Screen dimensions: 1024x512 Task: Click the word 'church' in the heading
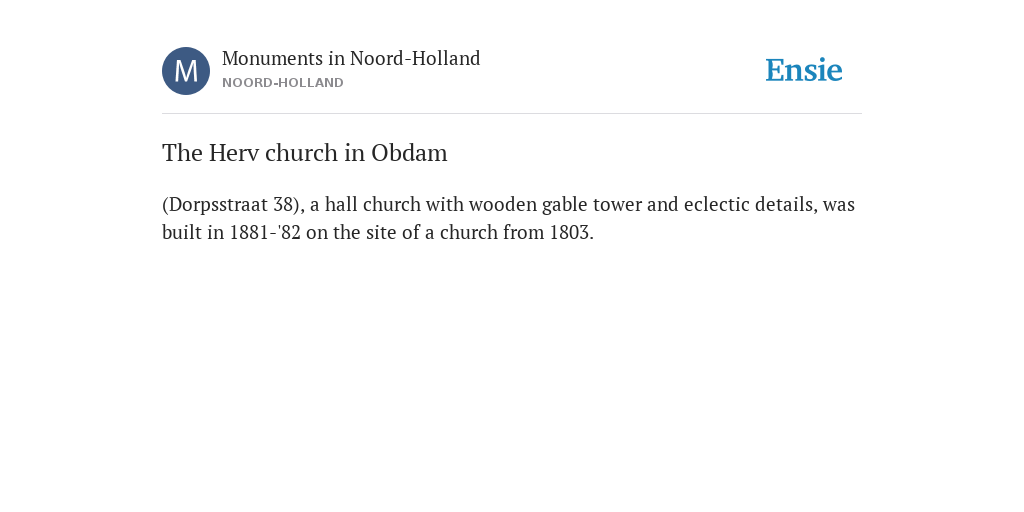(302, 153)
